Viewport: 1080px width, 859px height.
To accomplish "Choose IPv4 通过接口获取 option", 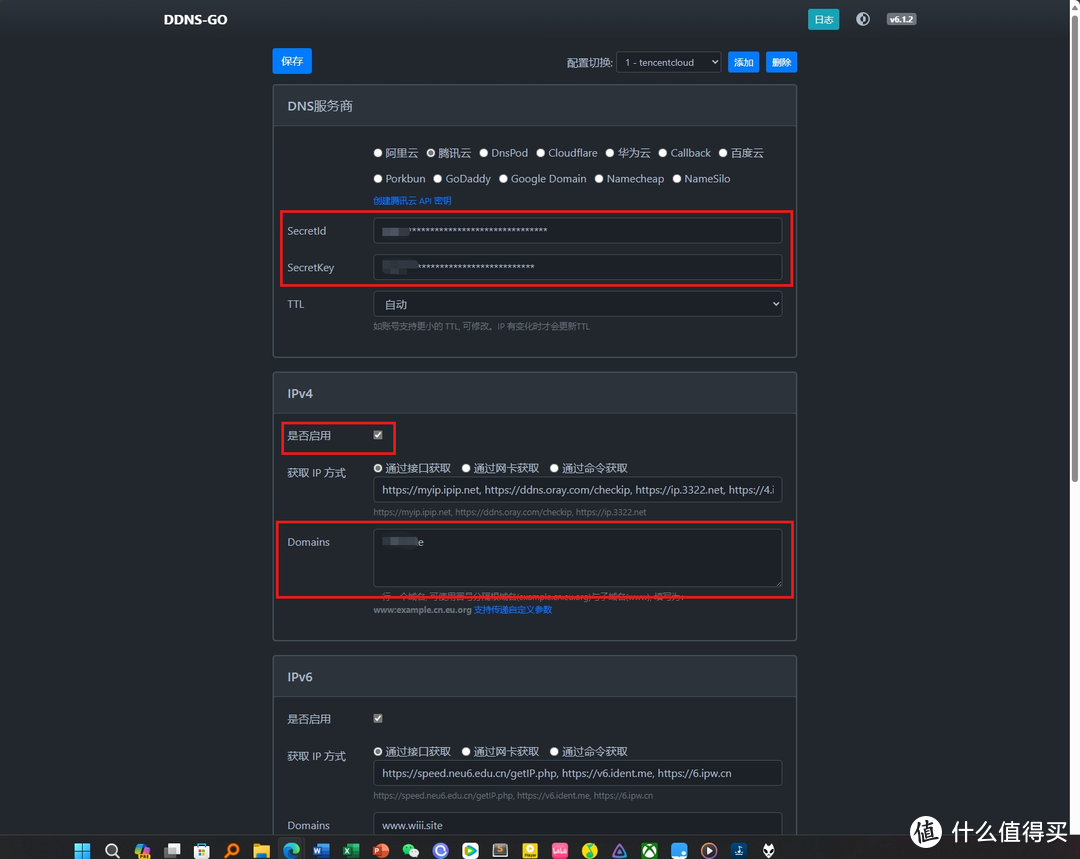I will click(377, 468).
